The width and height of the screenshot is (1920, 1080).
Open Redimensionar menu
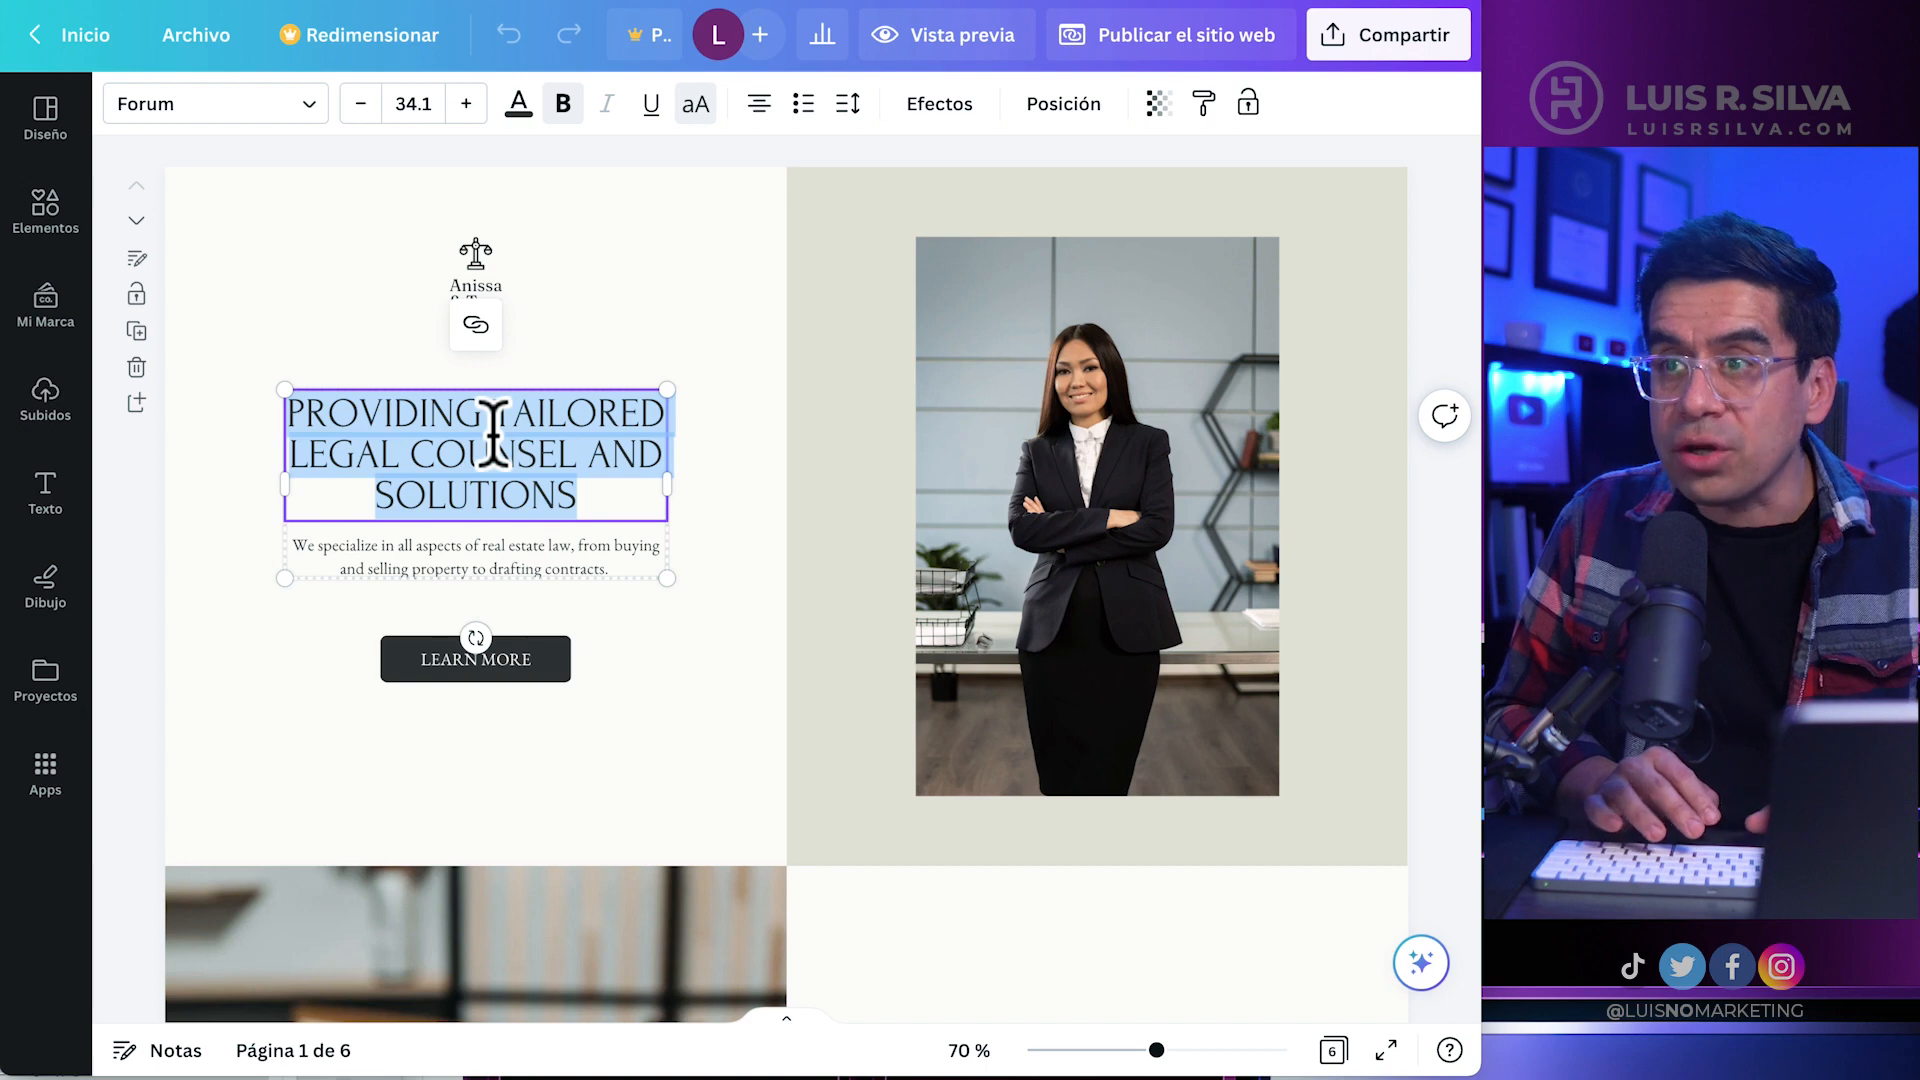(359, 35)
